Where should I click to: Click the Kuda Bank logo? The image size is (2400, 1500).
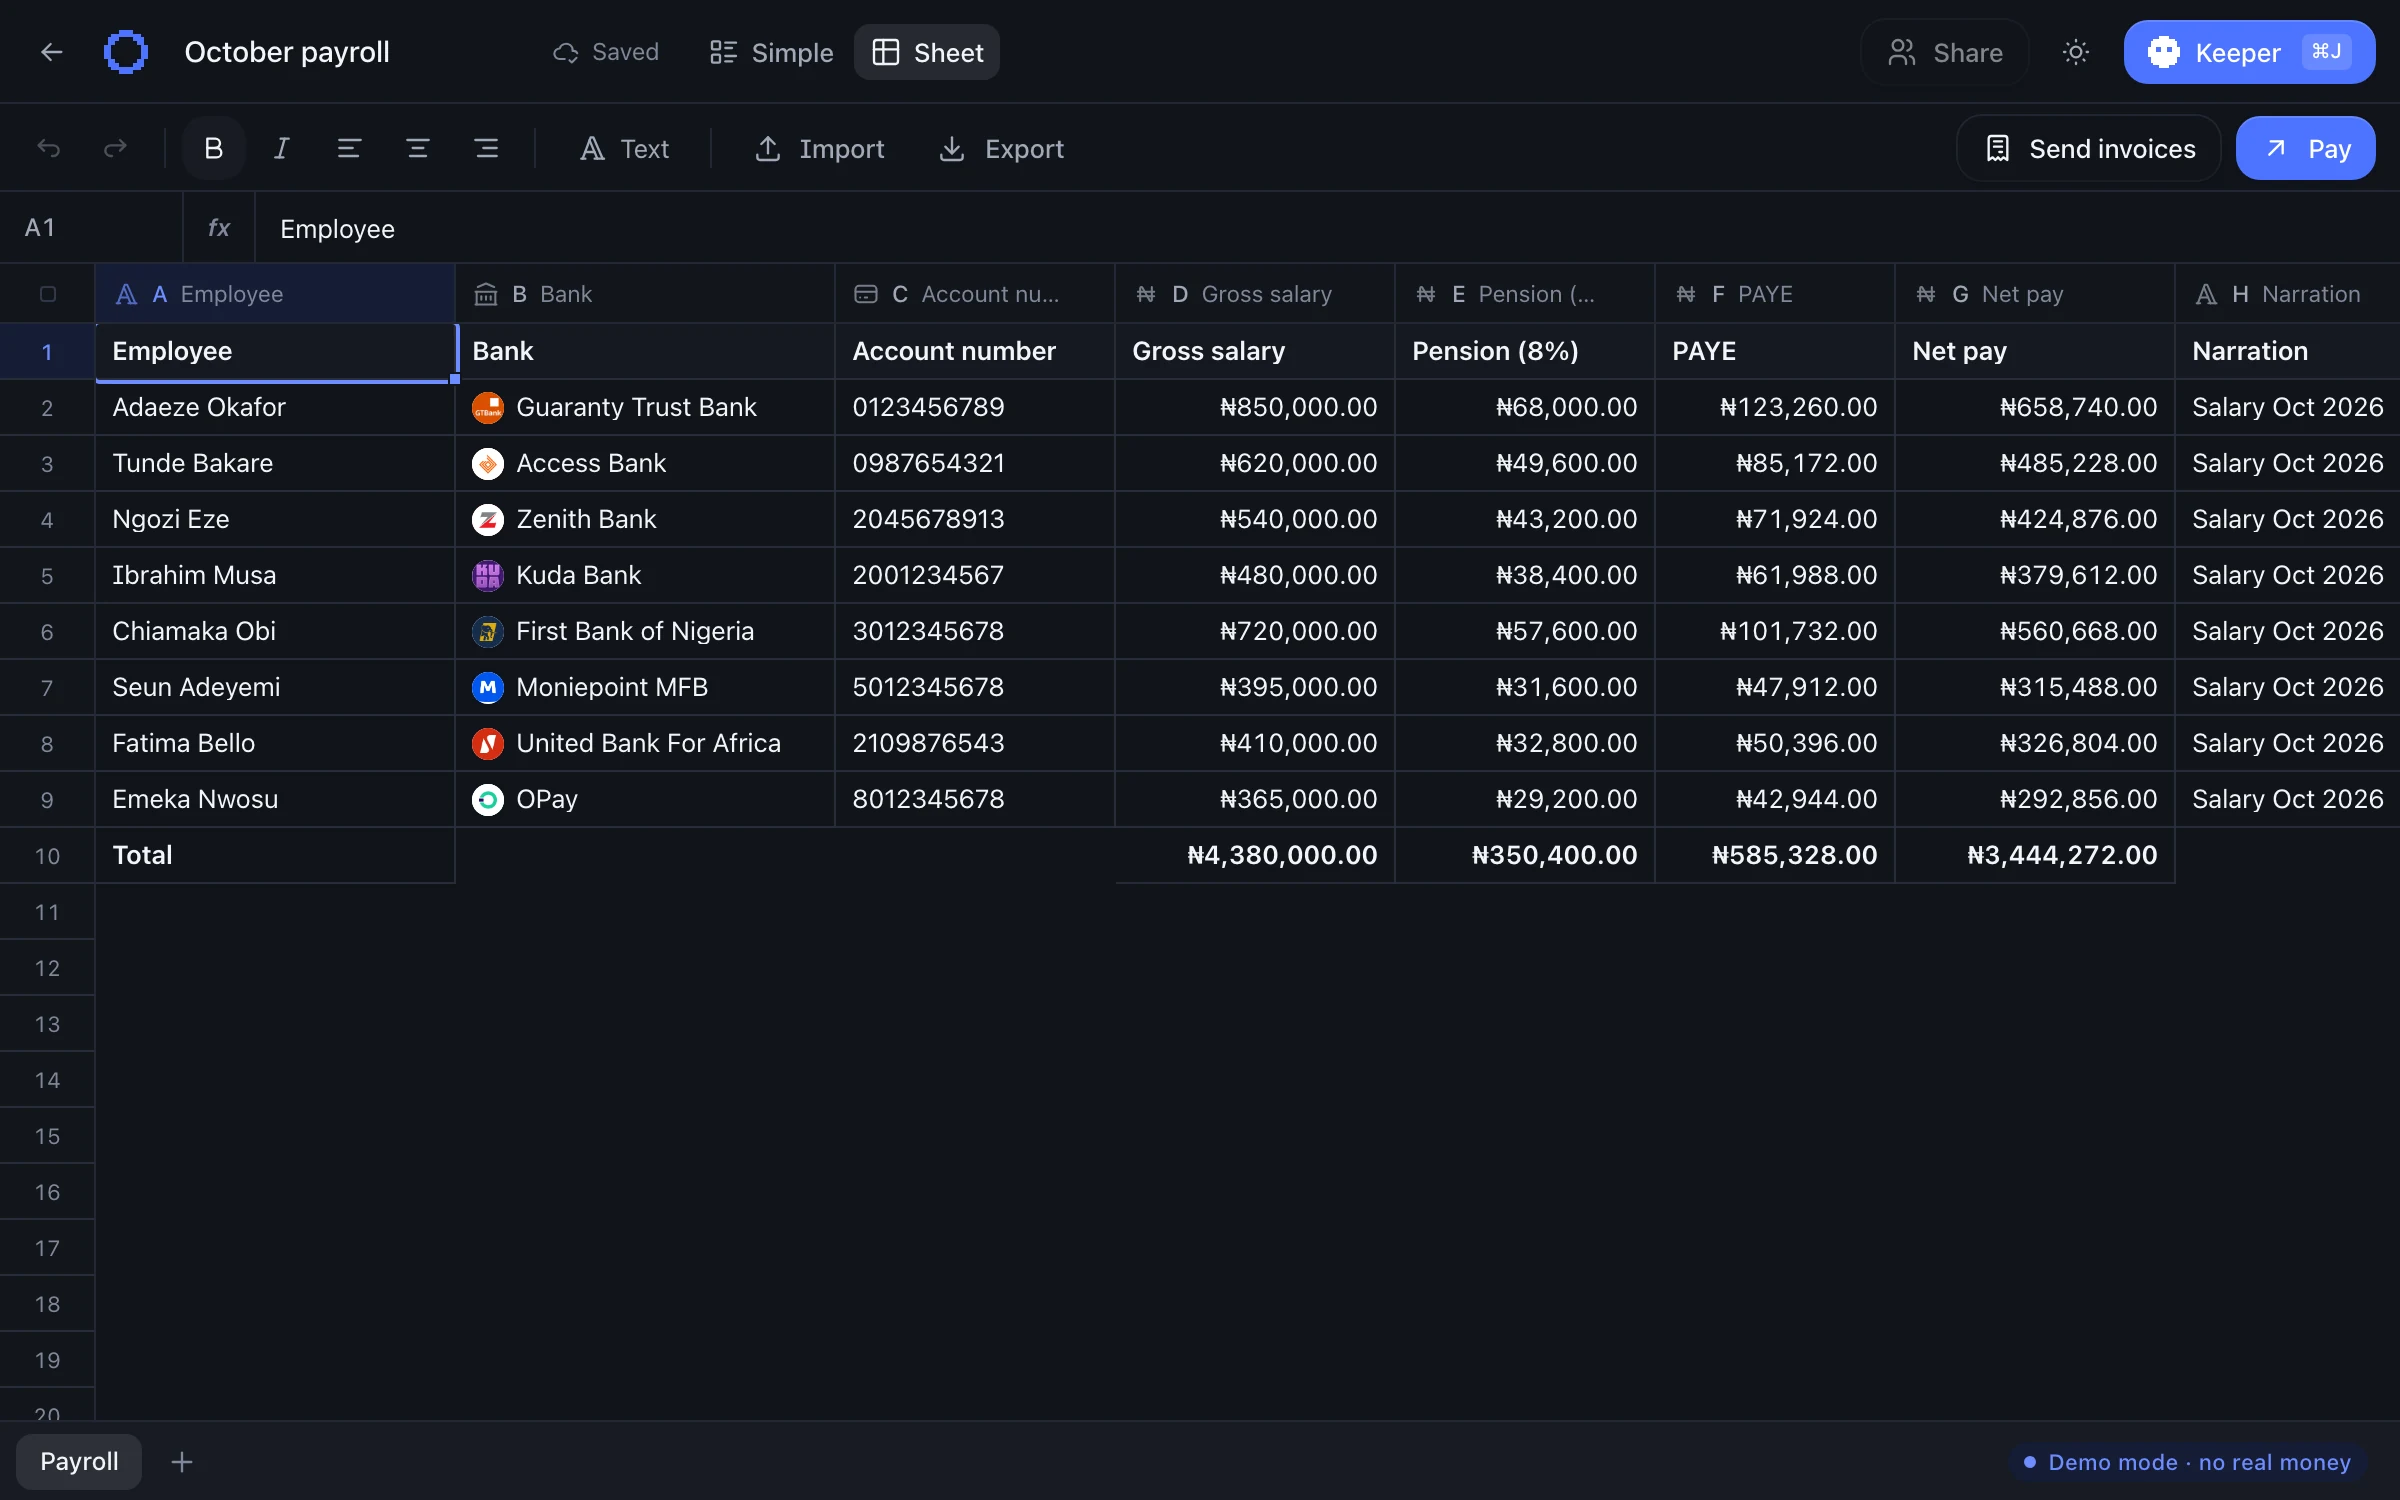488,575
